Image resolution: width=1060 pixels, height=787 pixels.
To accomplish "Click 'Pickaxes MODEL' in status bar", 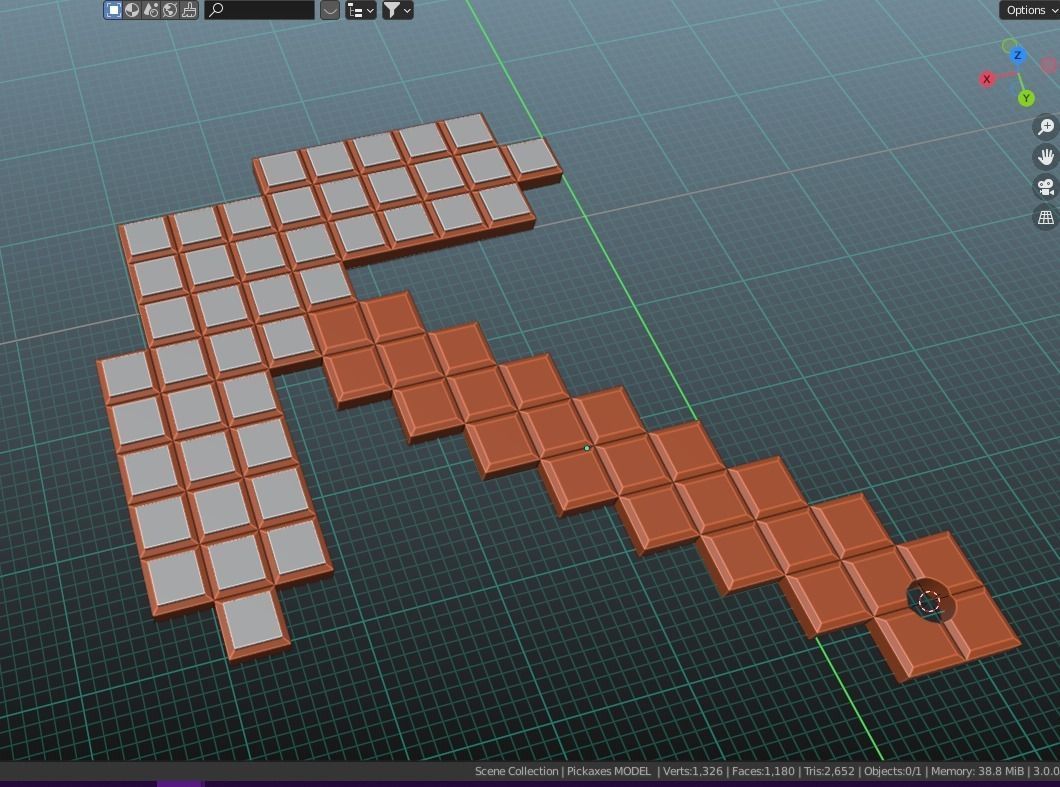I will point(608,771).
